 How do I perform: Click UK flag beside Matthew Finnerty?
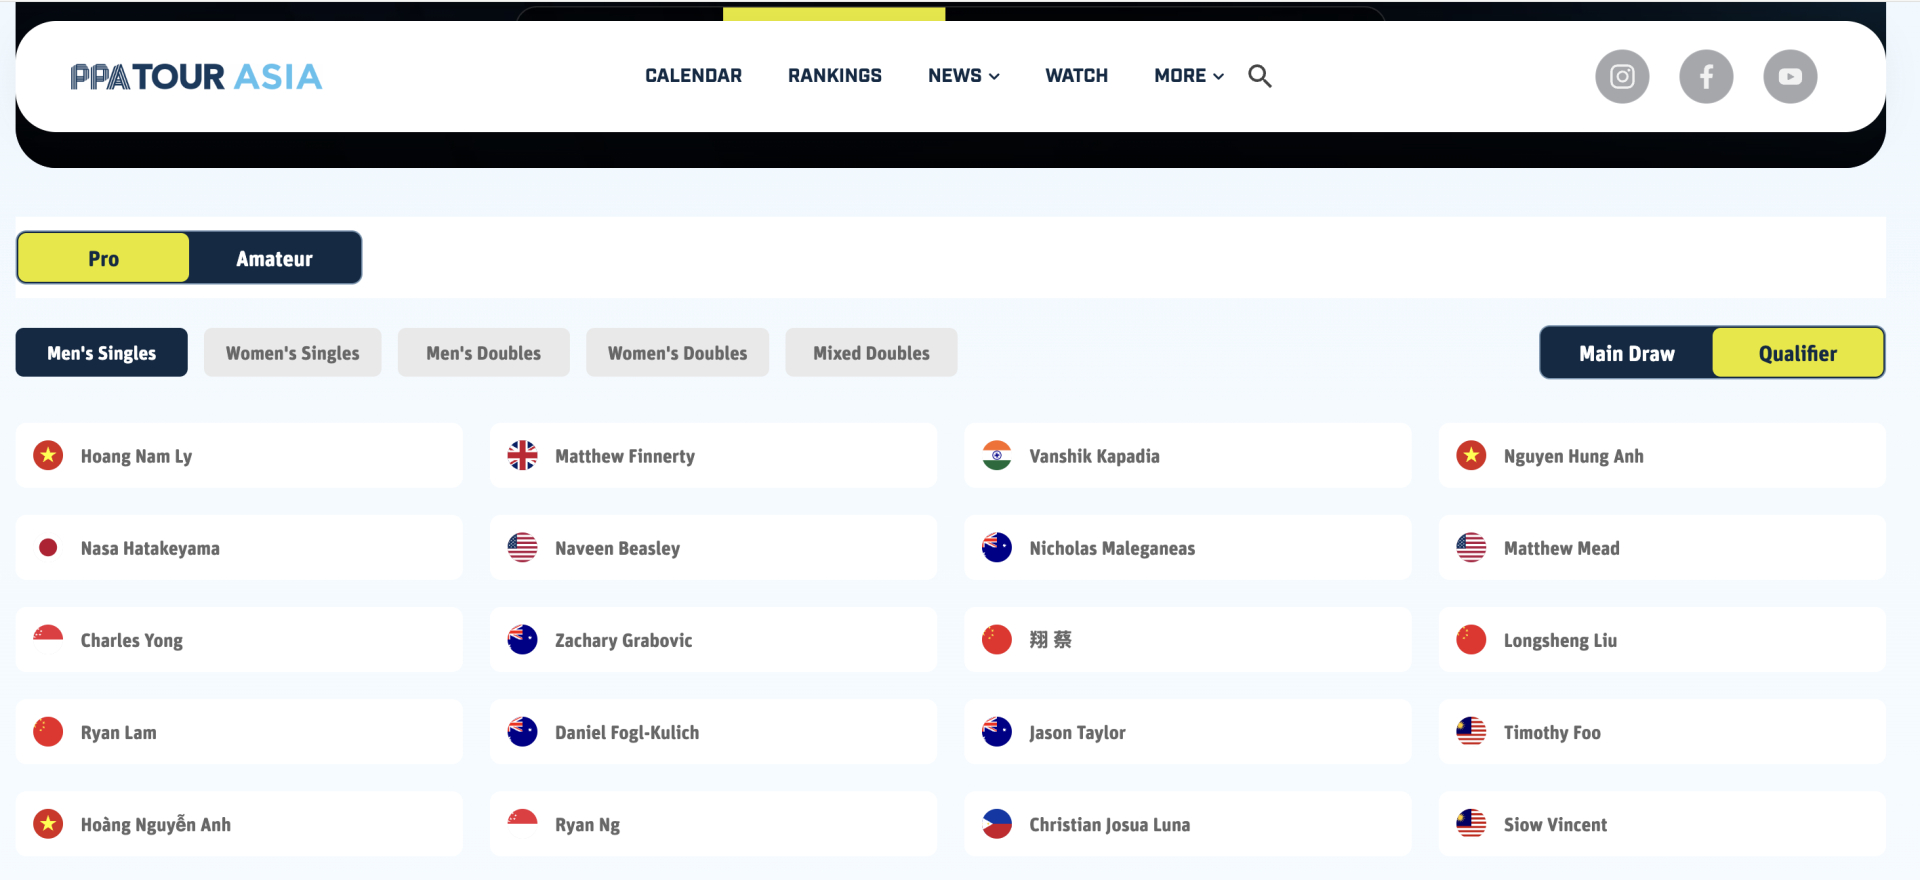point(522,456)
